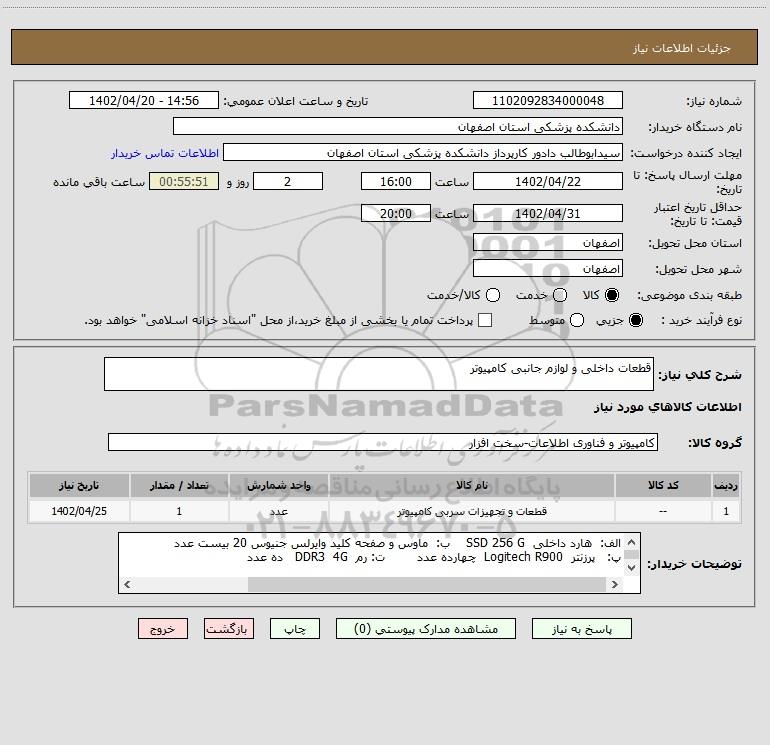Click the بازگشت back button
This screenshot has height=745, width=770.
(229, 629)
